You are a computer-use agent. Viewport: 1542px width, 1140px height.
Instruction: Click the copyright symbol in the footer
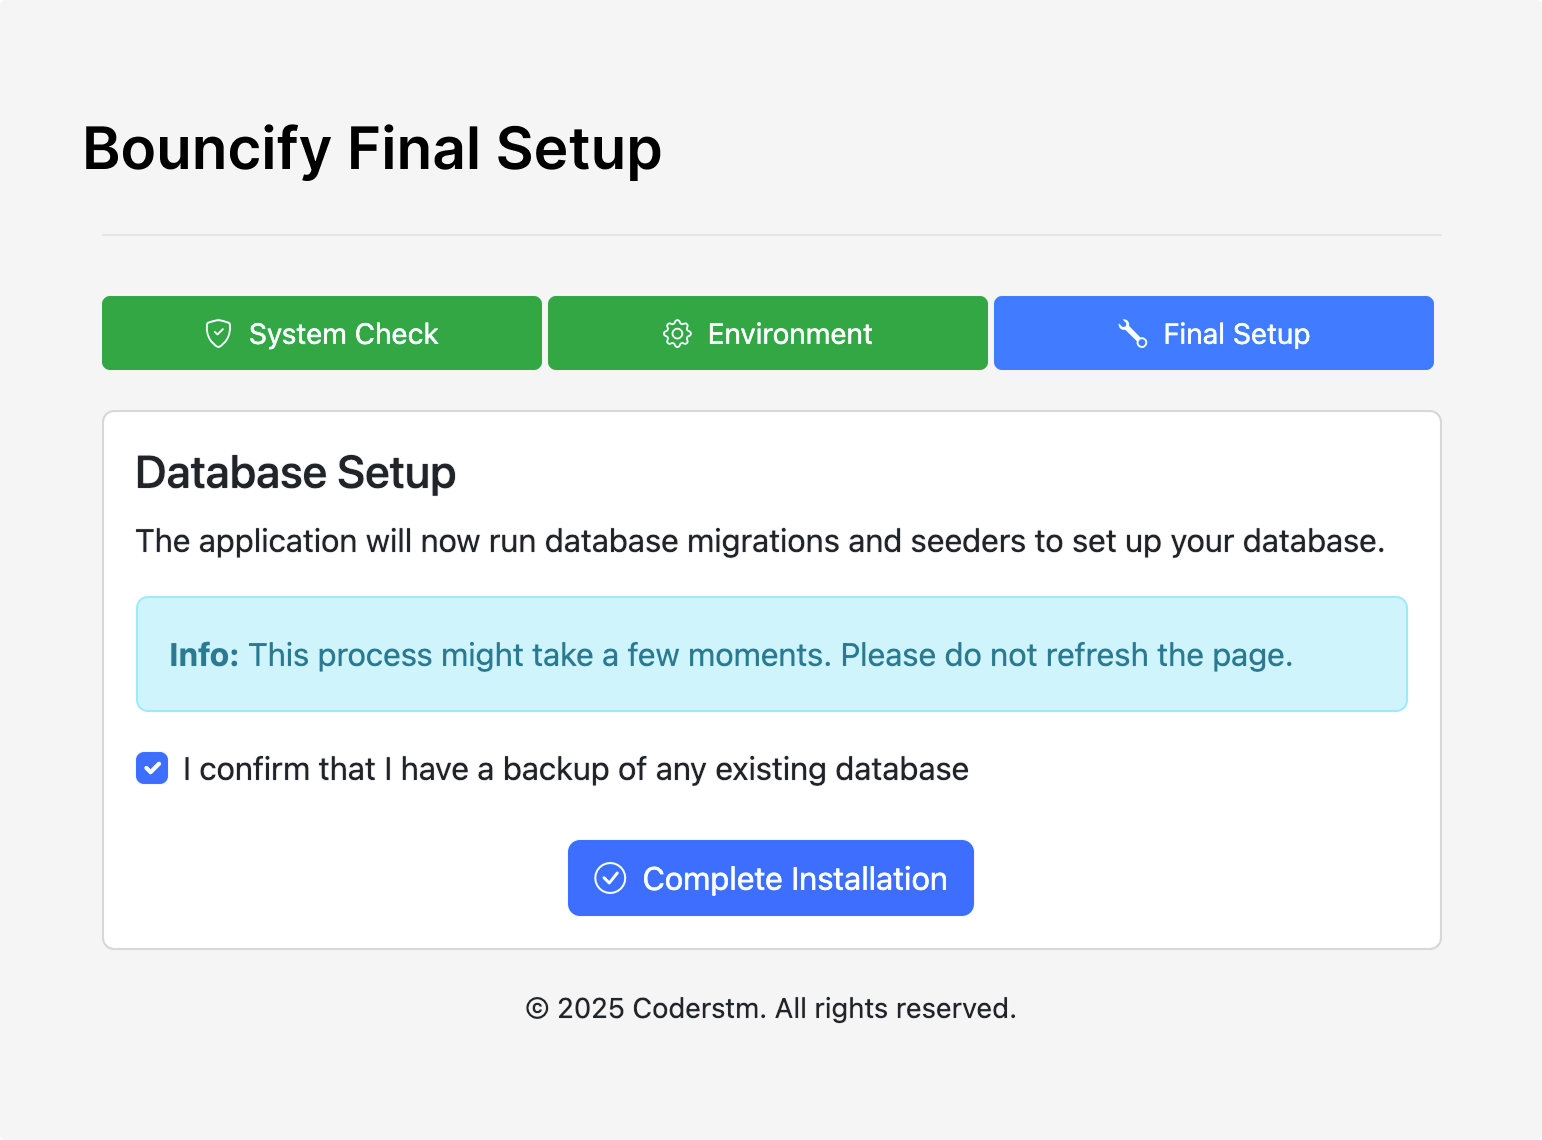pyautogui.click(x=537, y=1008)
